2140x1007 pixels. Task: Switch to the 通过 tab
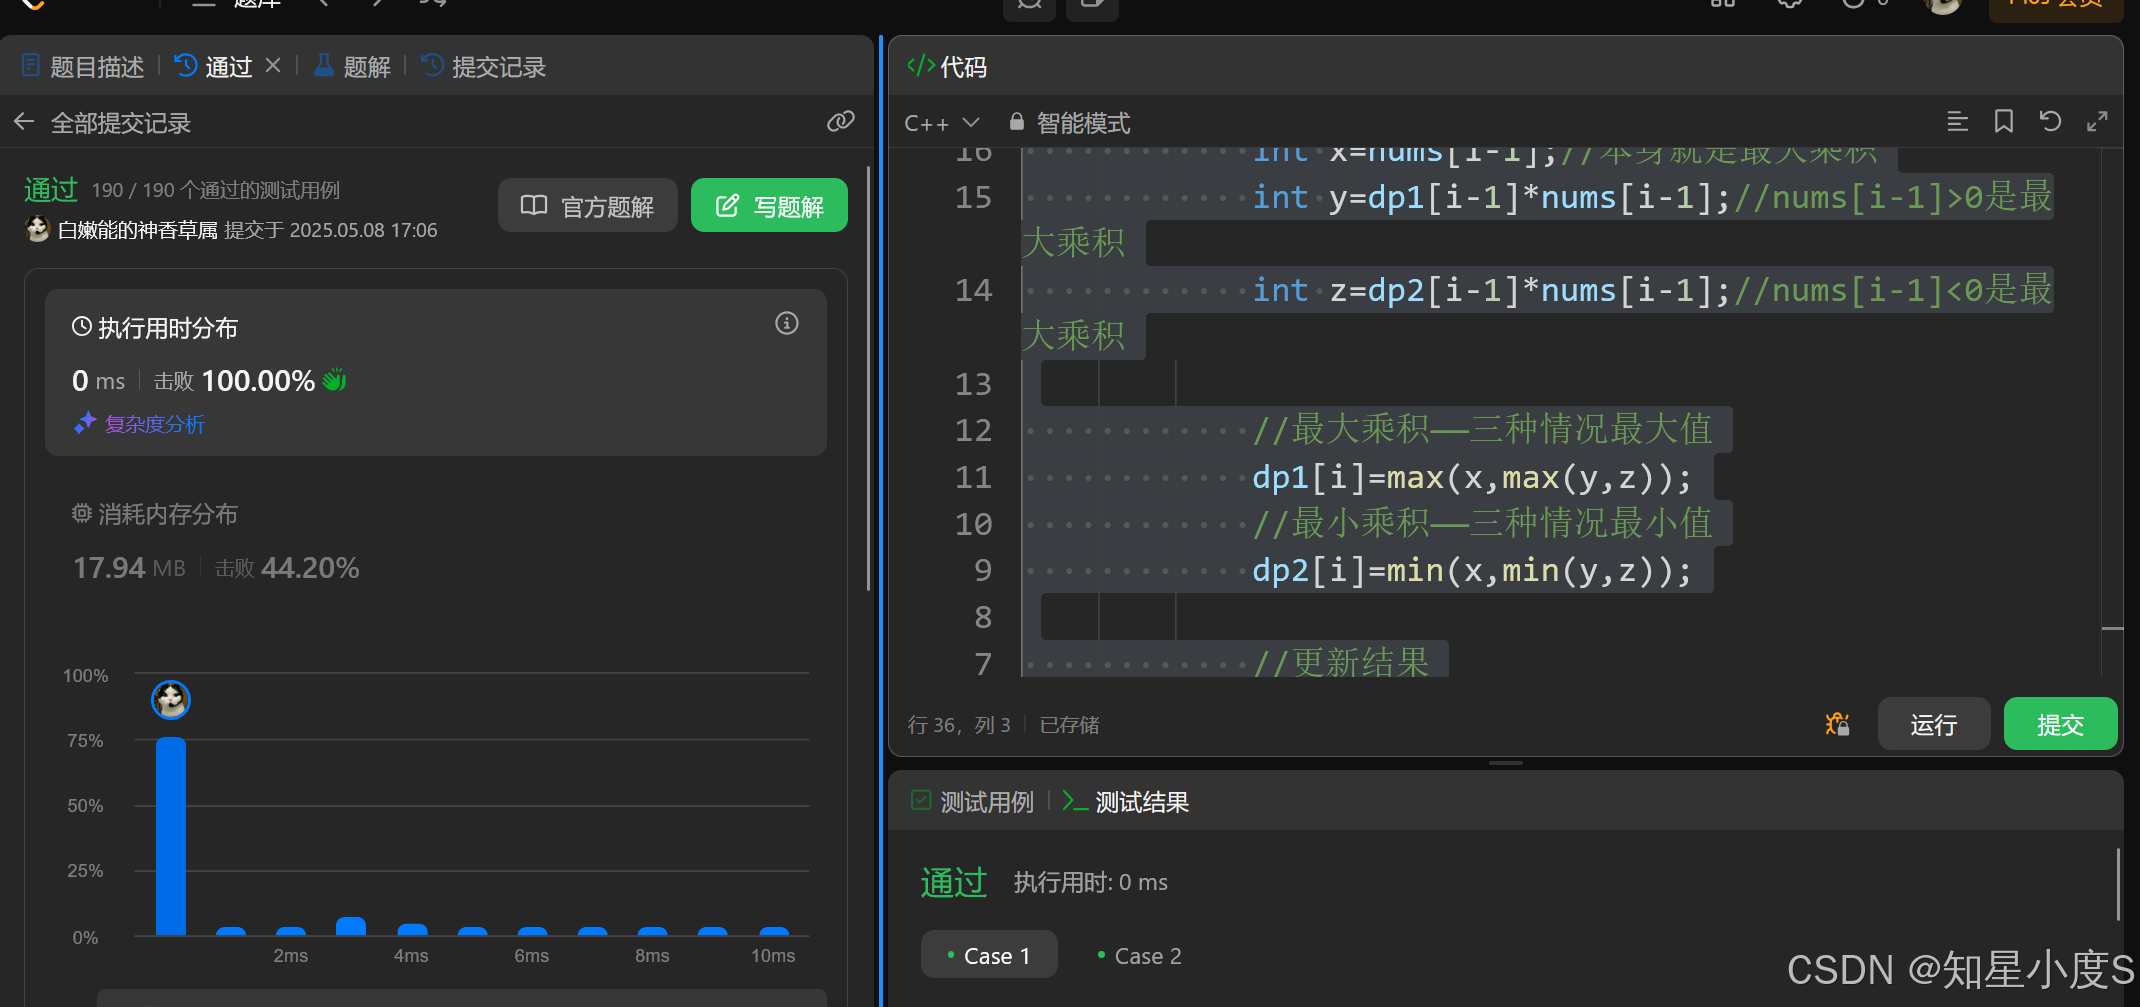tap(214, 67)
